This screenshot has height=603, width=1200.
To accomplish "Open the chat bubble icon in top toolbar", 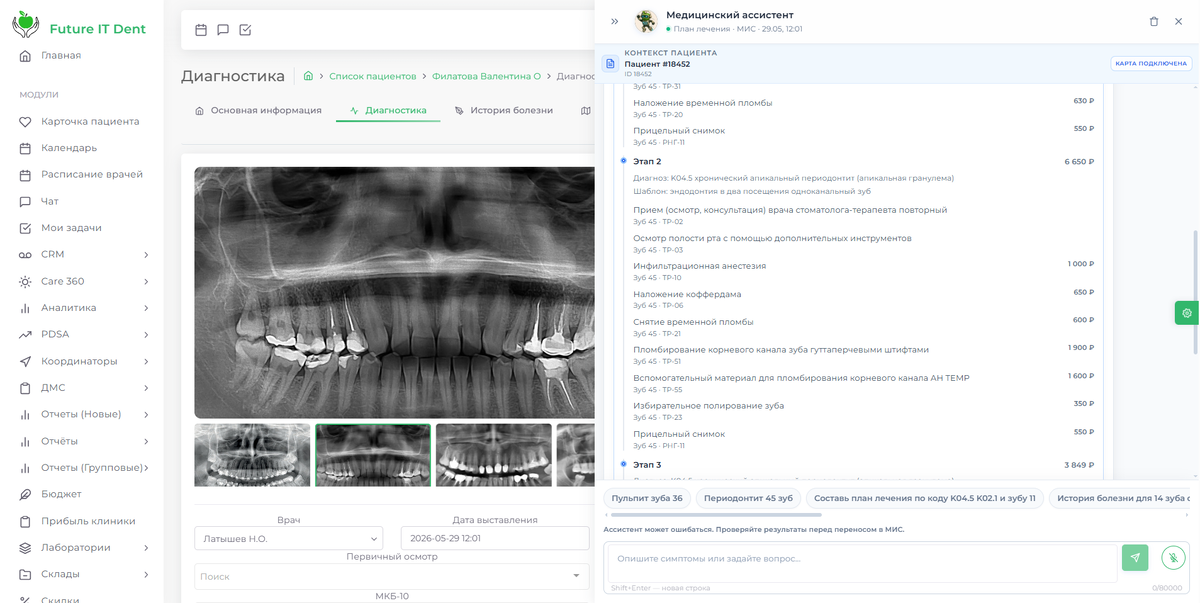I will (x=223, y=30).
